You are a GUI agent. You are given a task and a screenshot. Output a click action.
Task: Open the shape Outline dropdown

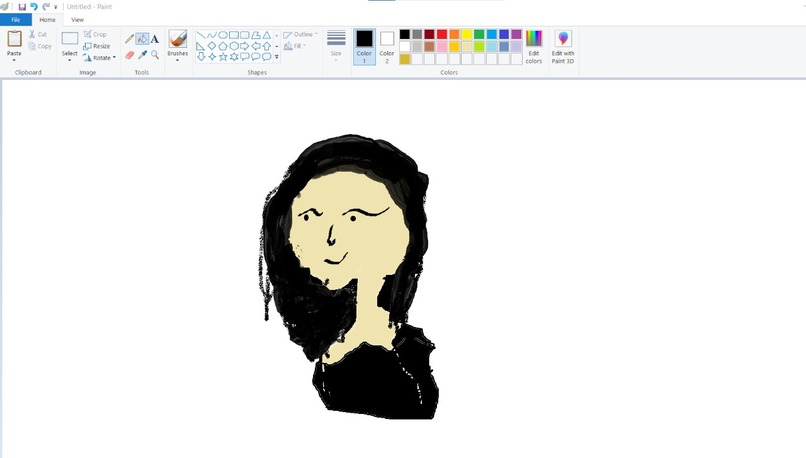point(301,34)
